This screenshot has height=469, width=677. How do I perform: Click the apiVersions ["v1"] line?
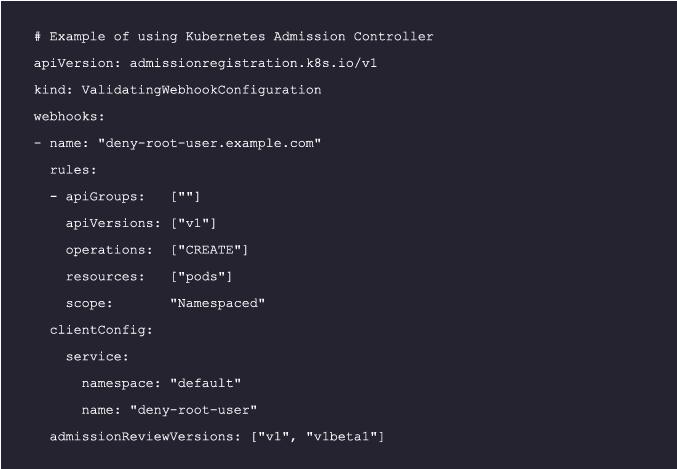click(x=141, y=223)
